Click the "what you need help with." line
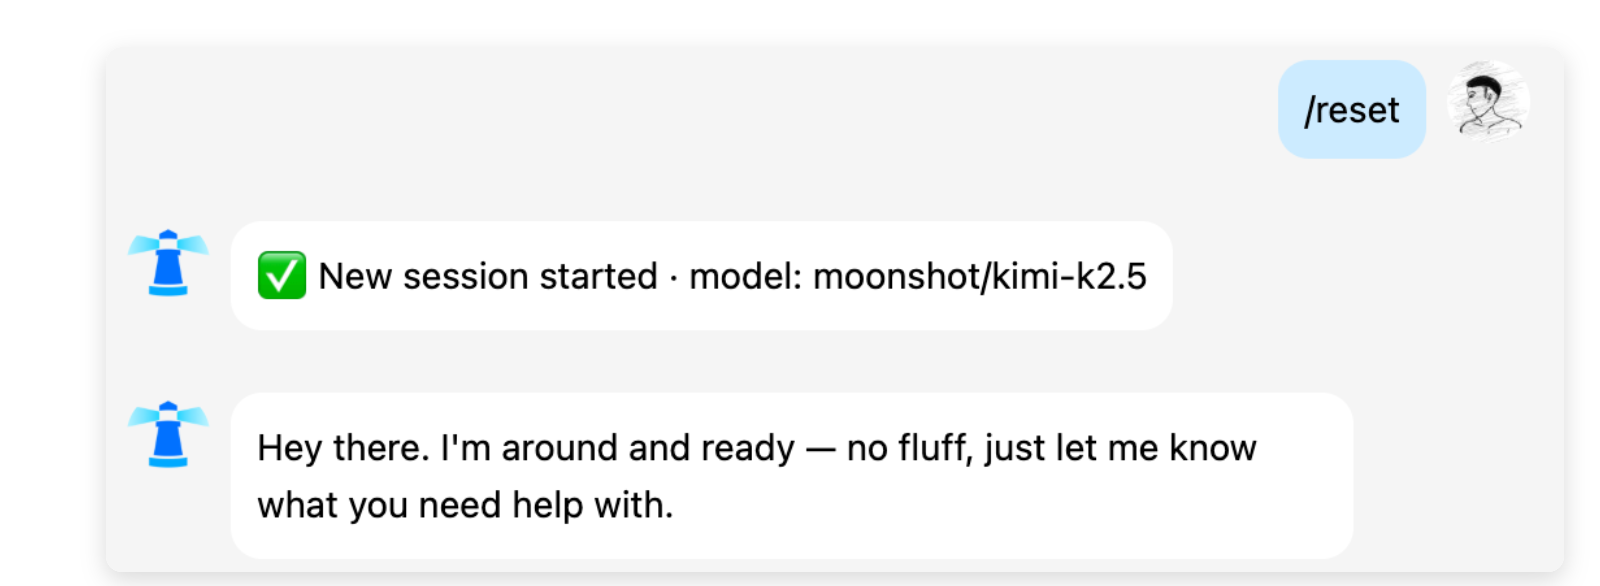The height and width of the screenshot is (586, 1600). (465, 505)
